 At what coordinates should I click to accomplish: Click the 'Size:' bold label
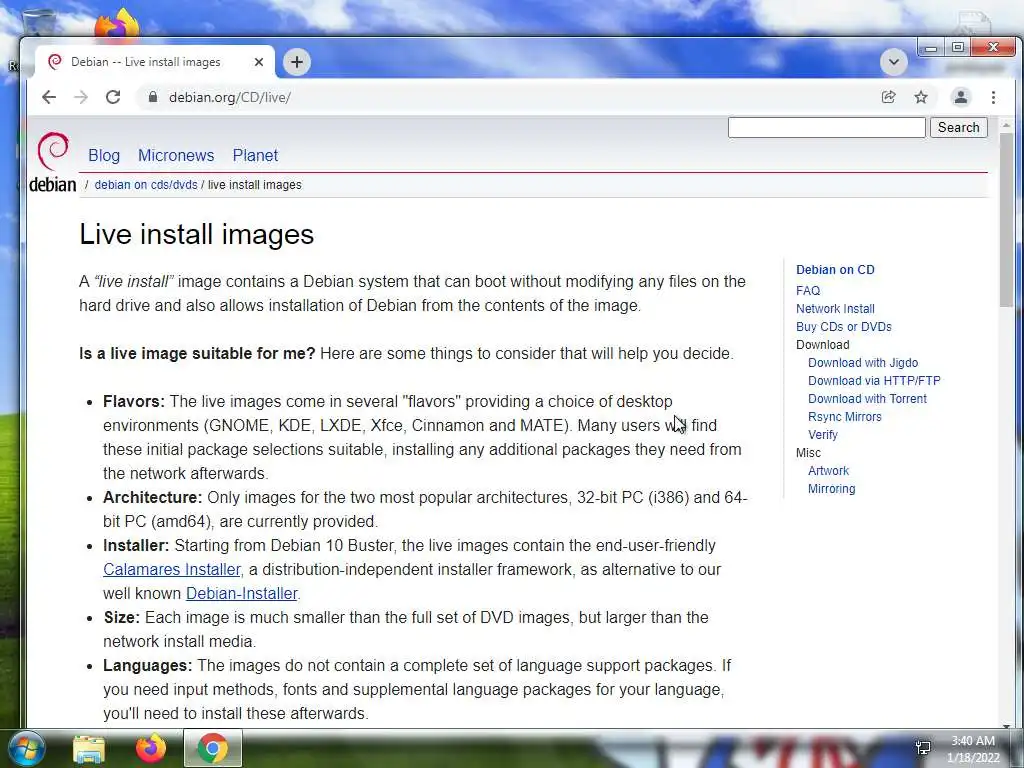coord(121,618)
